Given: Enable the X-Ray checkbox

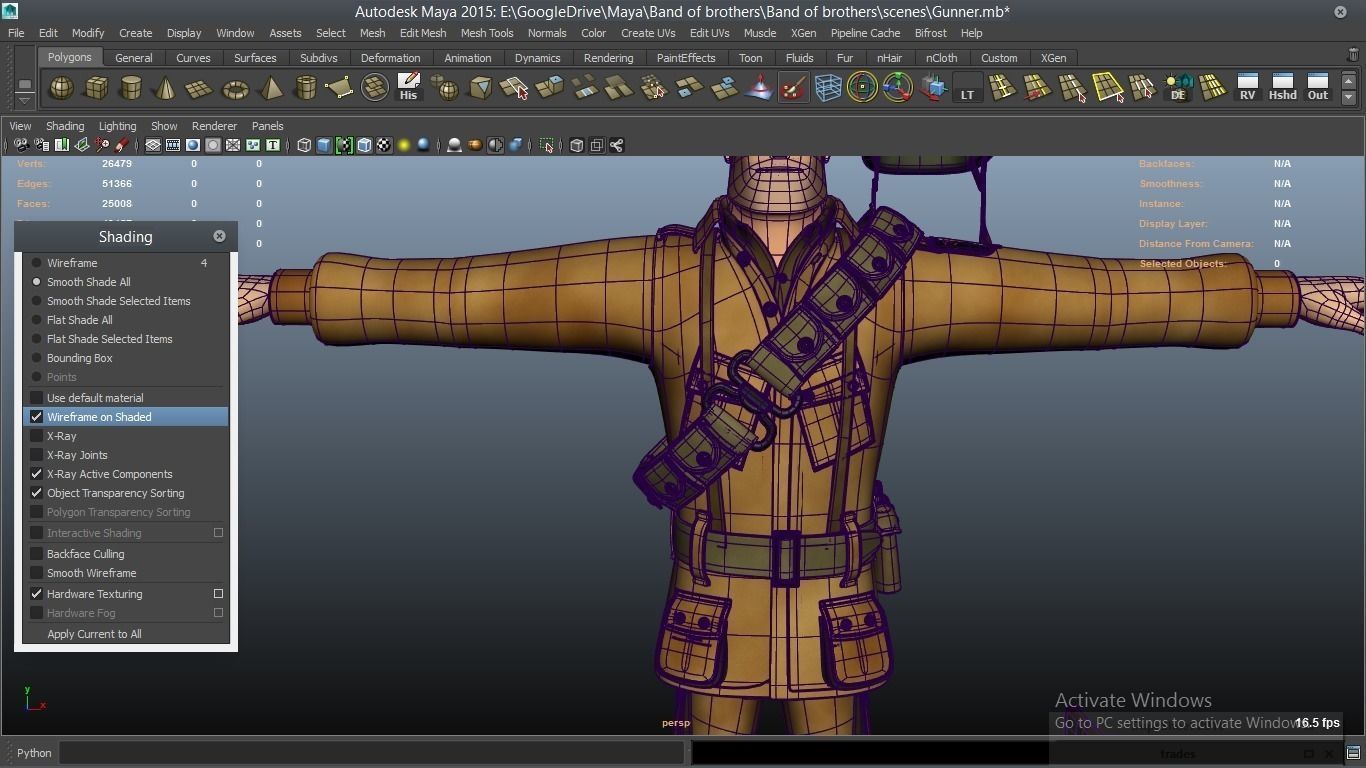Looking at the screenshot, I should (36, 436).
